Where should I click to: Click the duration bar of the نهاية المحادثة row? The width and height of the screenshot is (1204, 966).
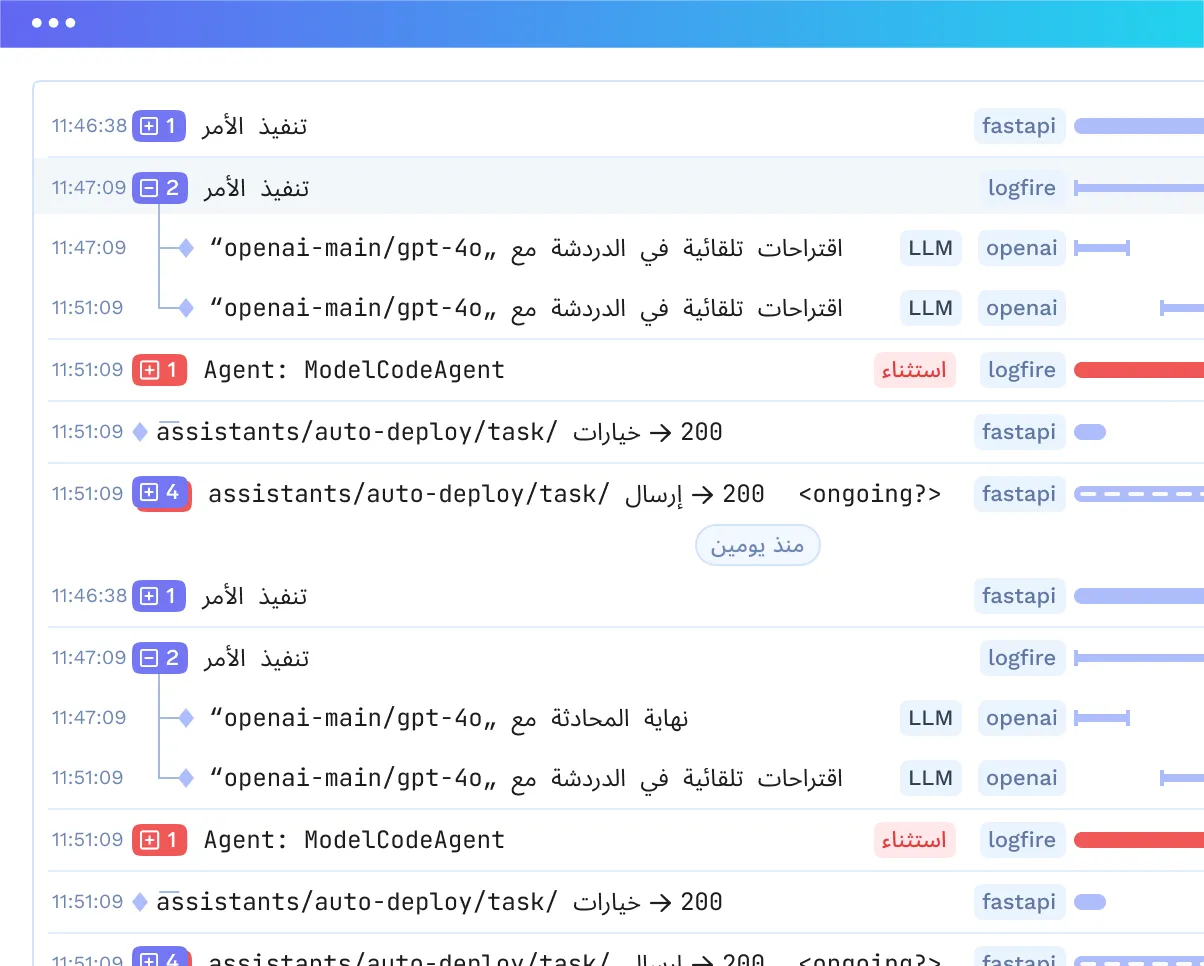[1102, 718]
